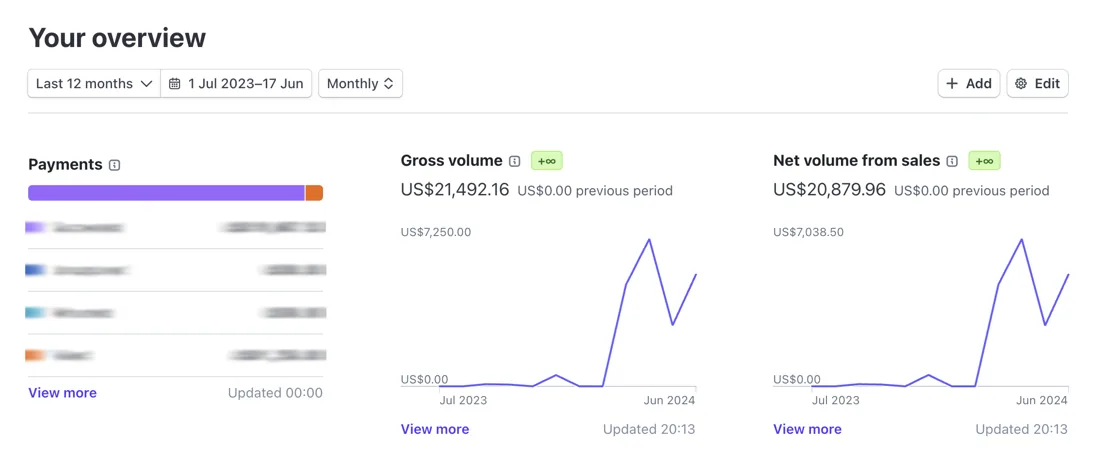This screenshot has height=476, width=1100.
Task: Click the Your overview title
Action: 117,37
